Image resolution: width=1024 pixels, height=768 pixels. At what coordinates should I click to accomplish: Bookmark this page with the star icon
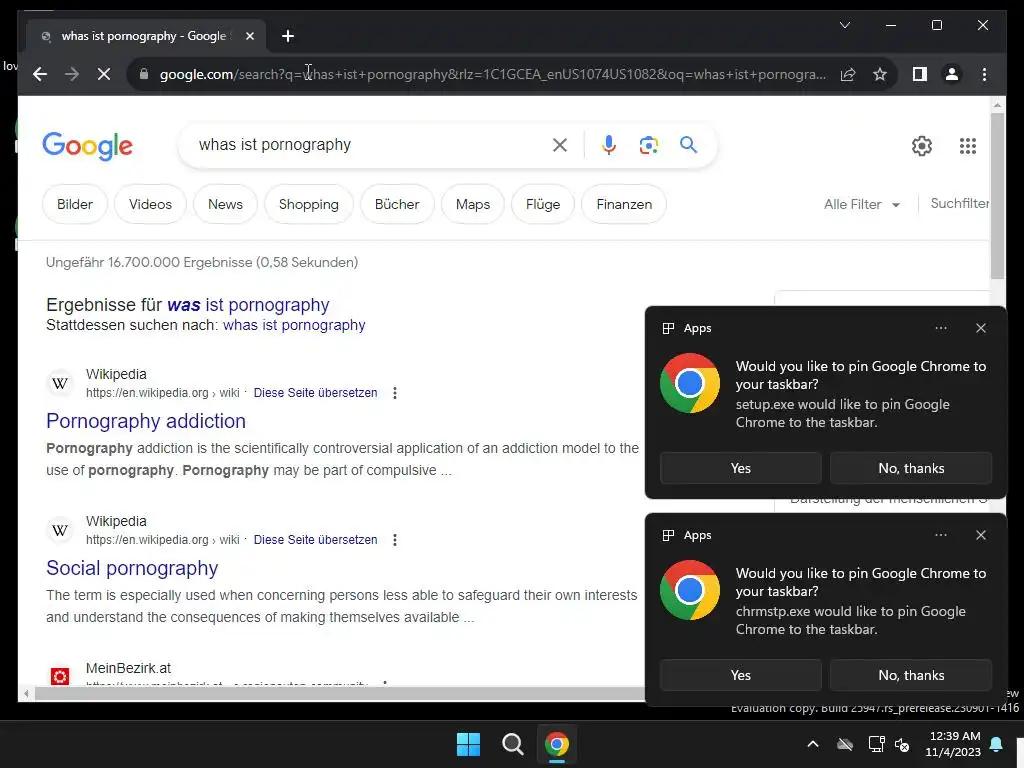coord(880,74)
